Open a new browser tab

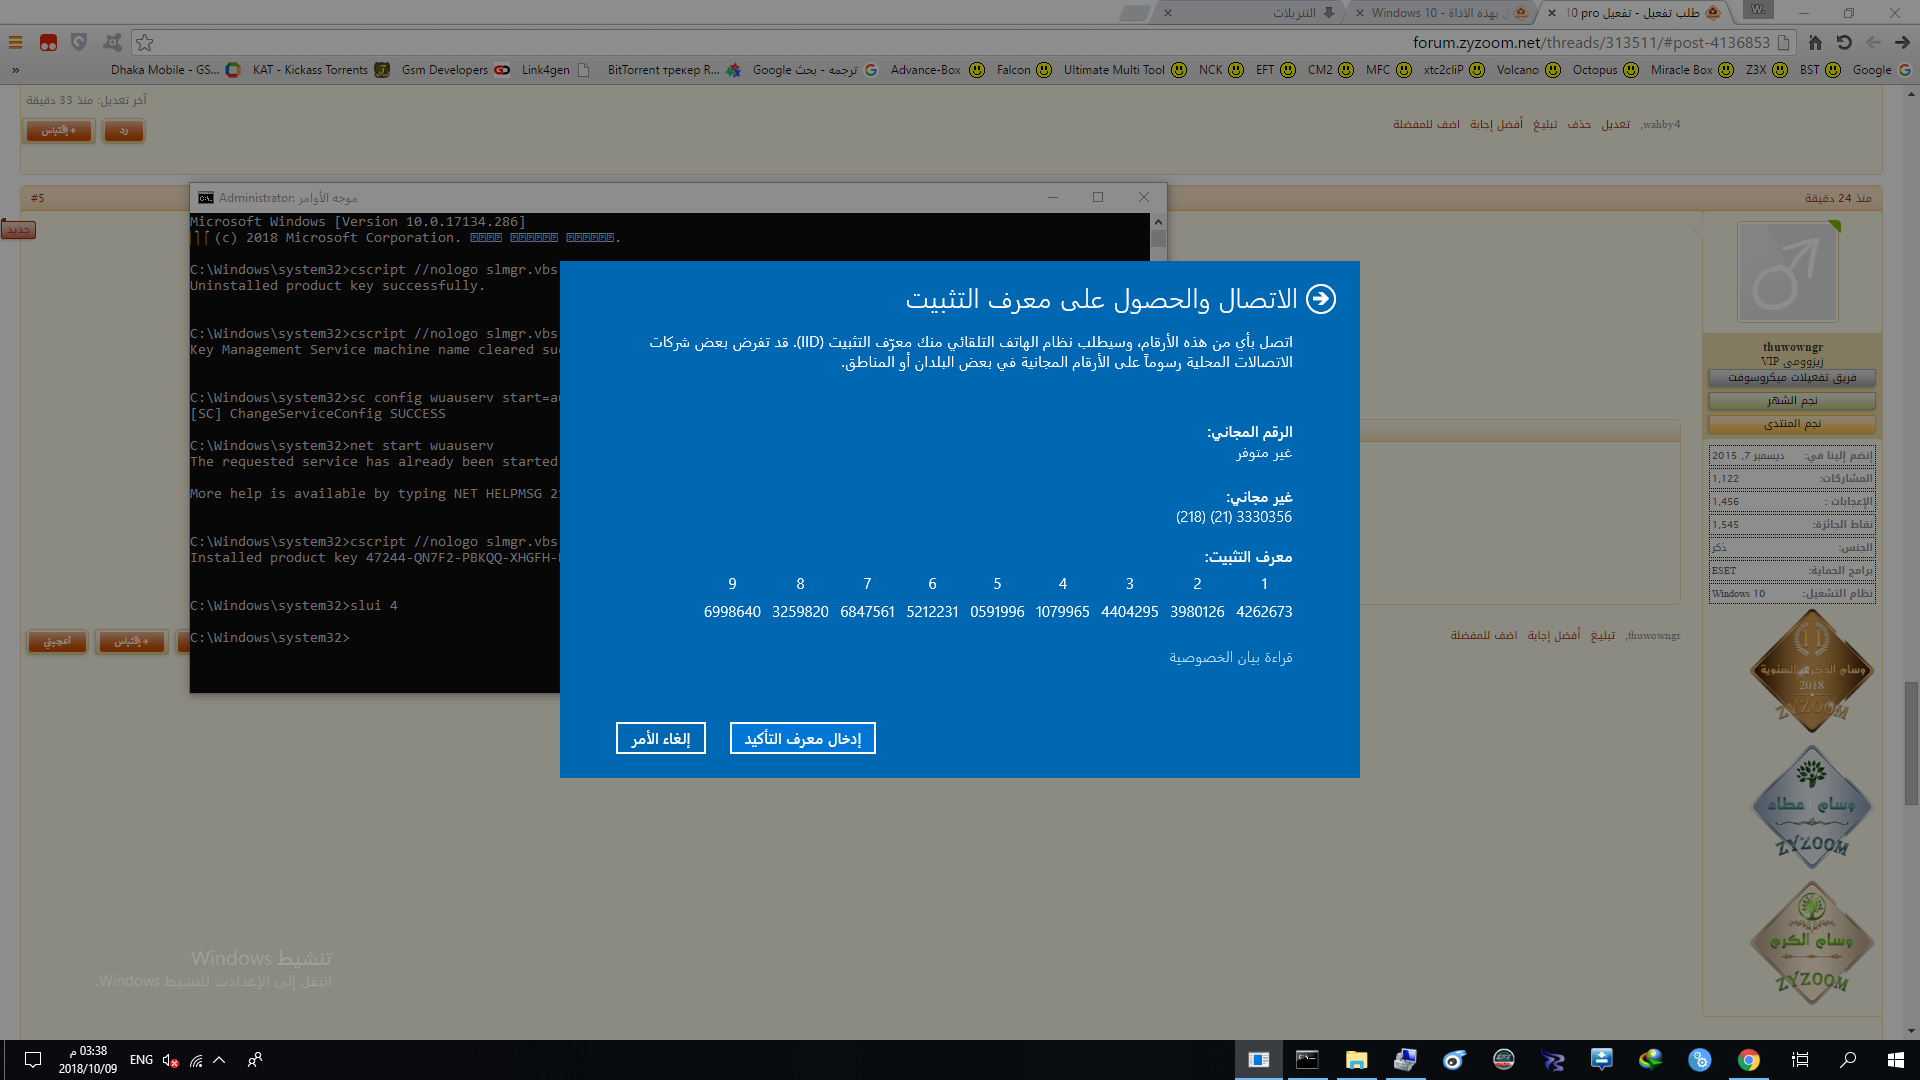tap(1135, 13)
